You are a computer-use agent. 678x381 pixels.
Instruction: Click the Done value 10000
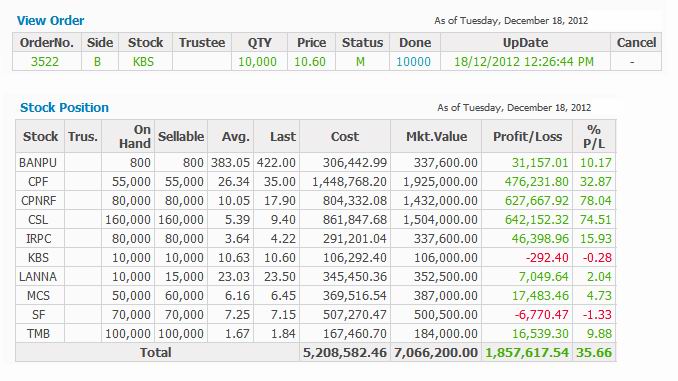point(413,62)
